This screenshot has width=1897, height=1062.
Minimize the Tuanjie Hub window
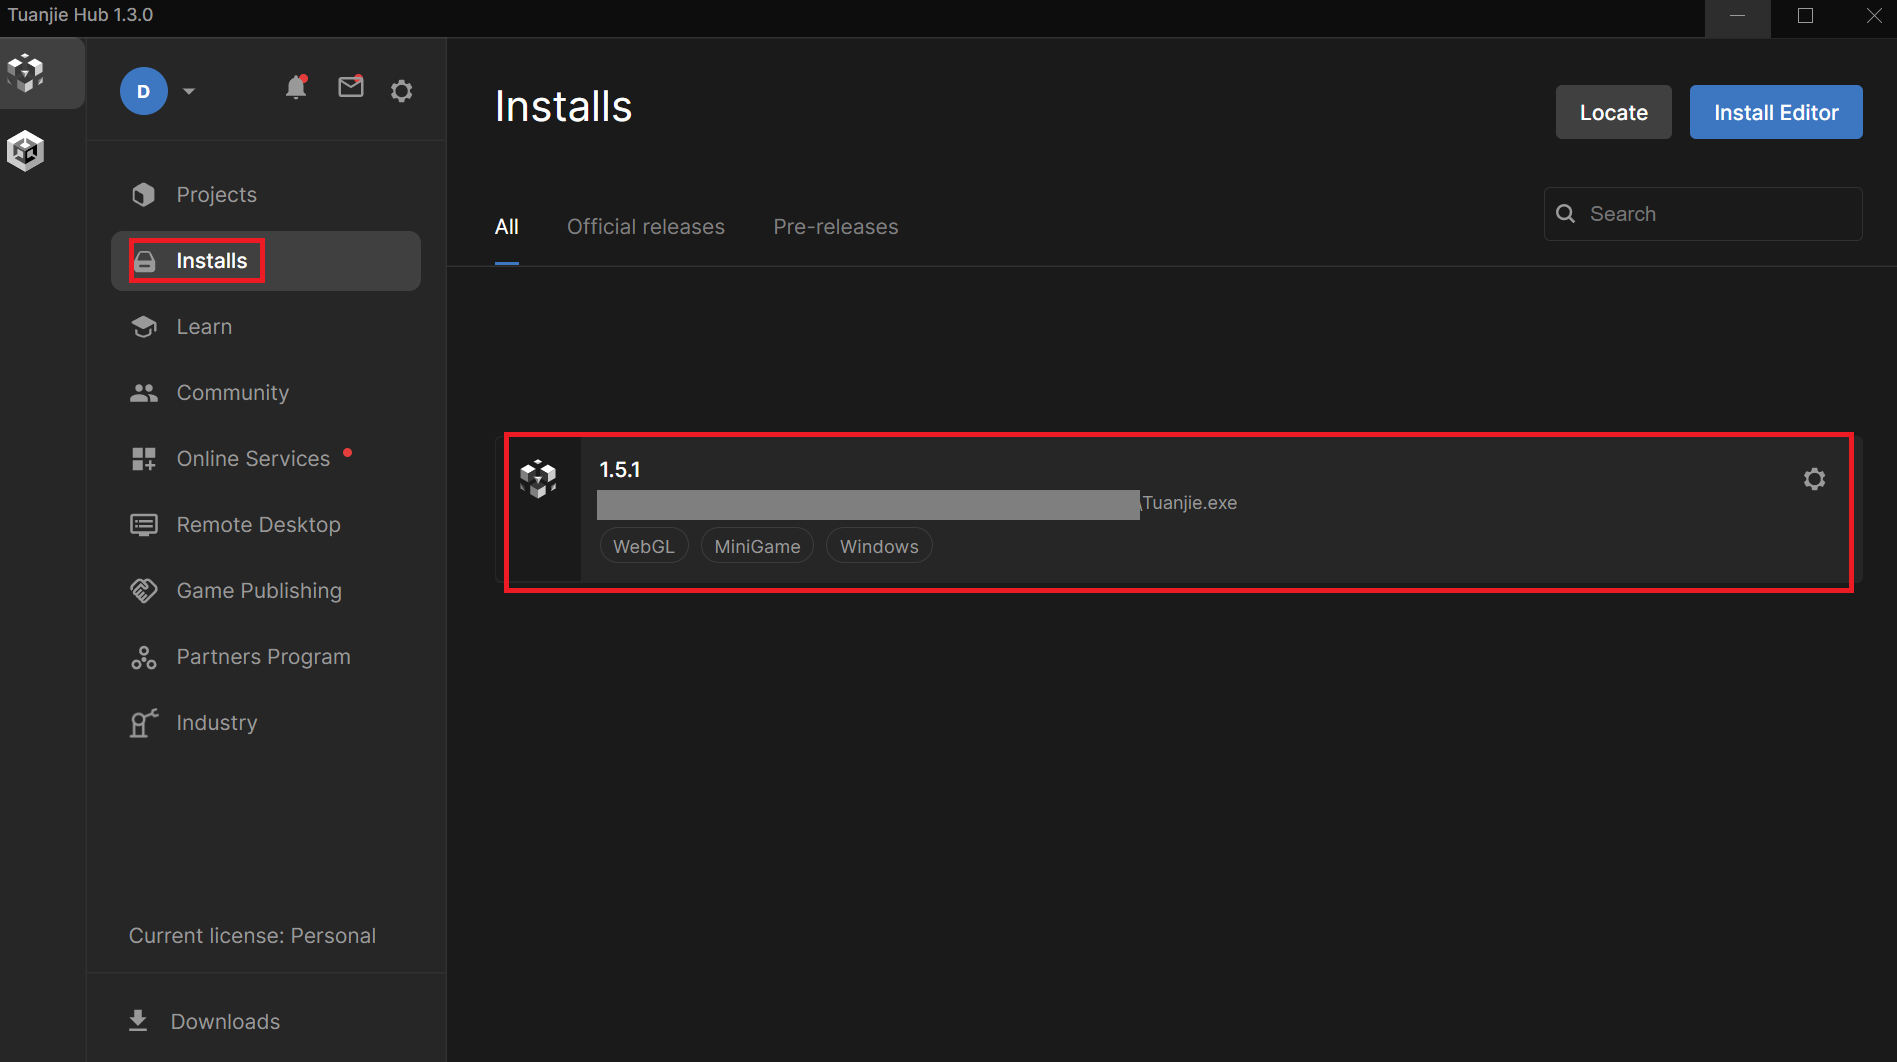(x=1738, y=15)
